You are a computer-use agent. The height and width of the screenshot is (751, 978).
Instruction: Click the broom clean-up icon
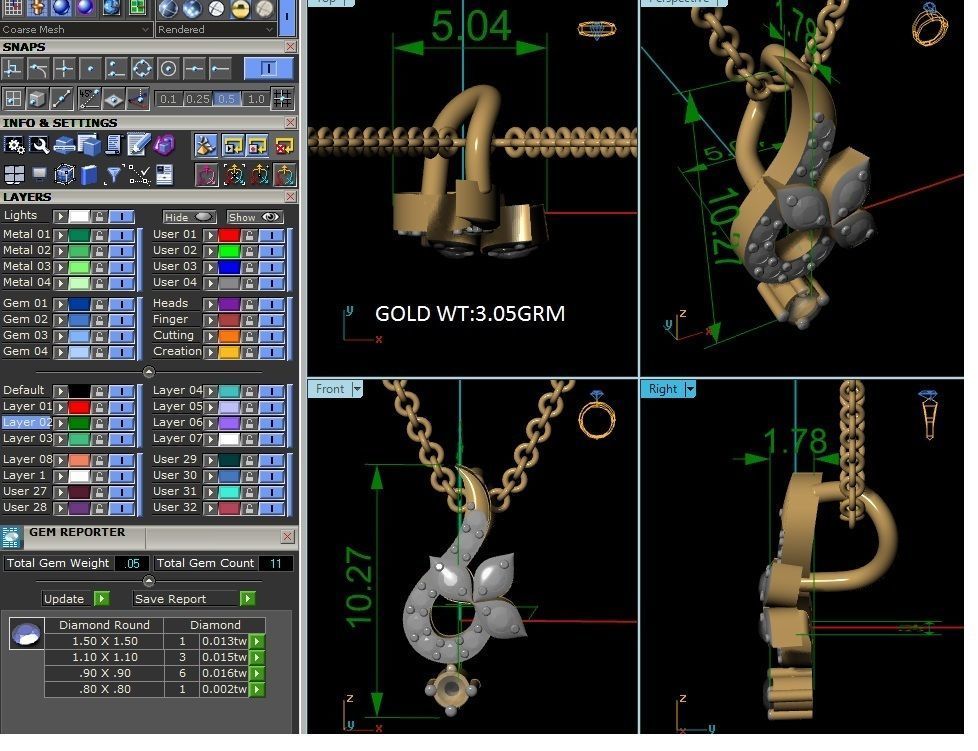pyautogui.click(x=205, y=145)
